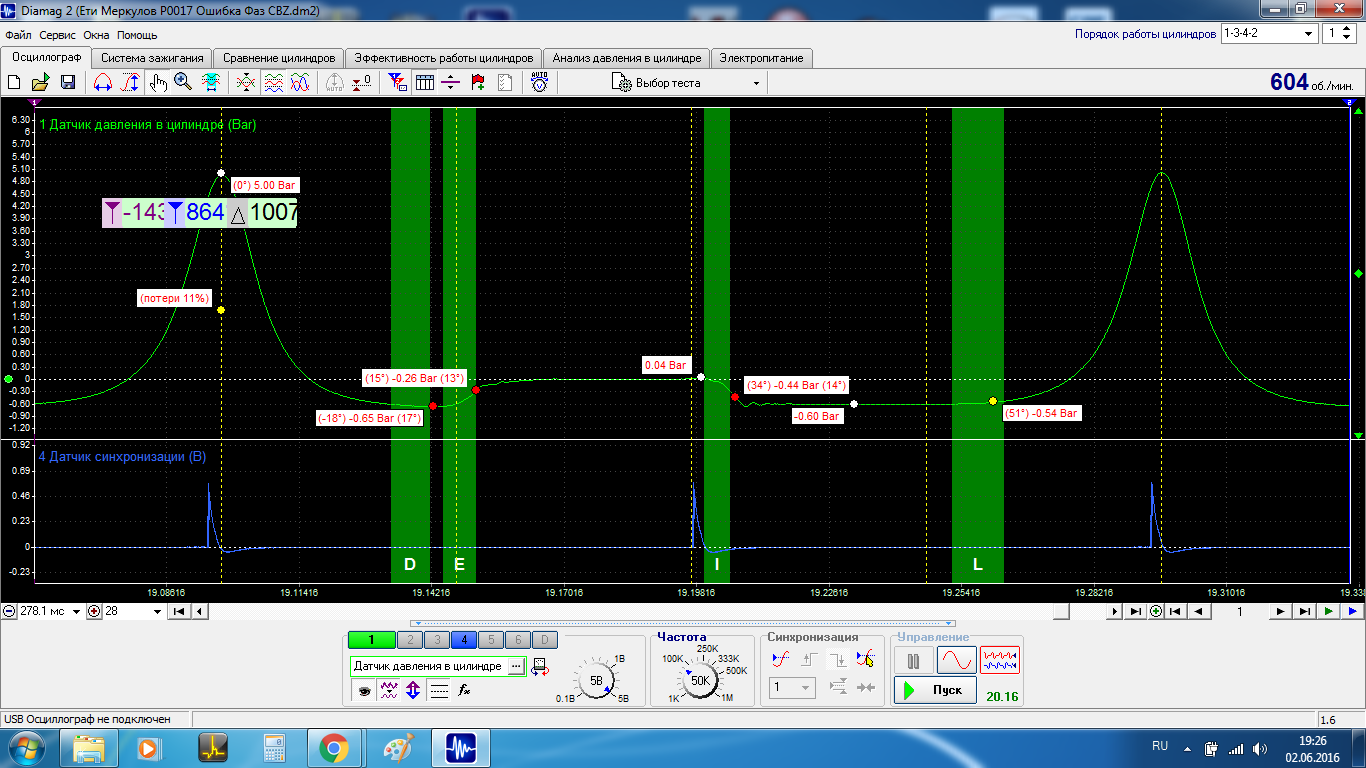Screen dimensions: 1366x768
Task: Click the manual trigger cursor icon
Action: point(866,658)
